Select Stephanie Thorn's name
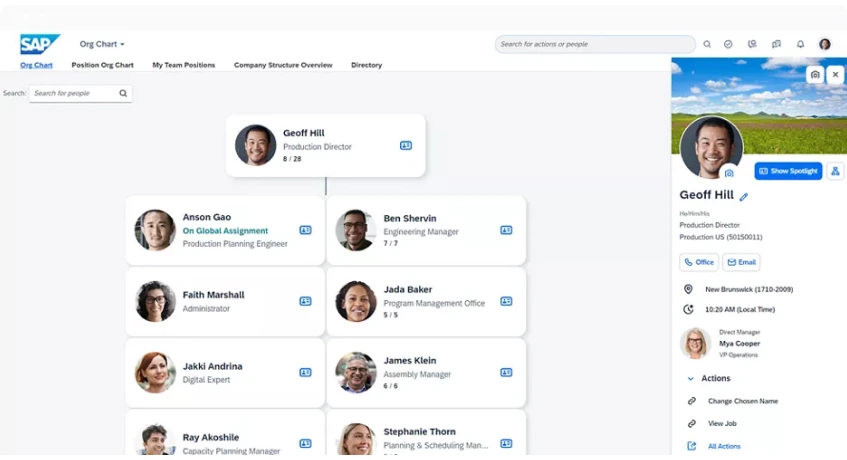Screen dimensions: 847x460 click(x=420, y=432)
